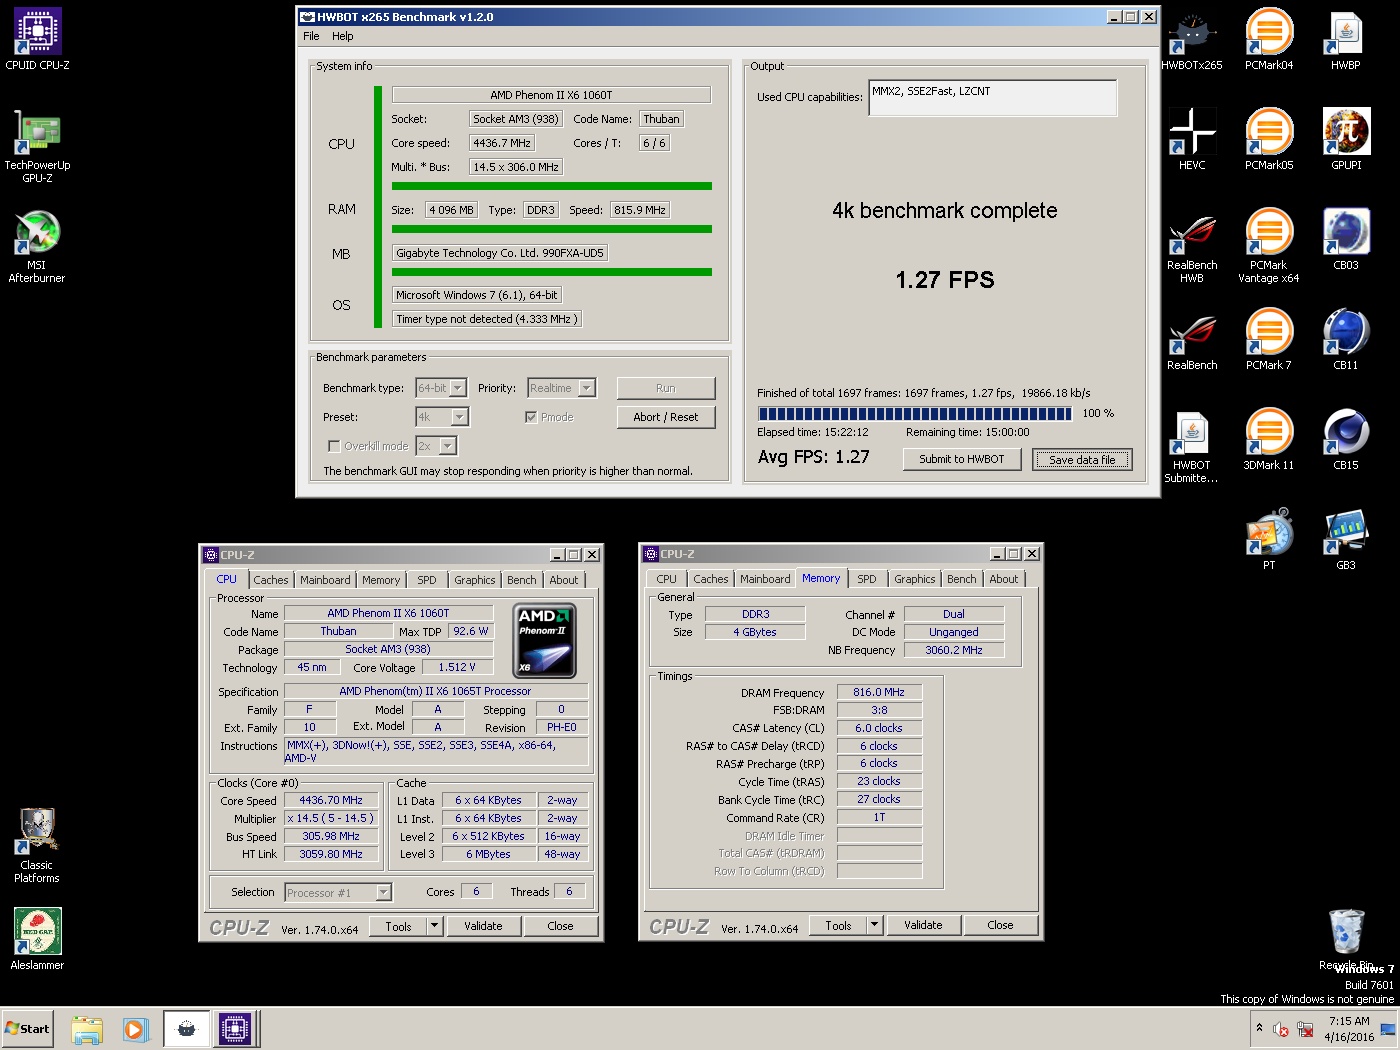The width and height of the screenshot is (1400, 1050).
Task: Launch the 3DMark 11 desktop shortcut
Action: pyautogui.click(x=1269, y=439)
